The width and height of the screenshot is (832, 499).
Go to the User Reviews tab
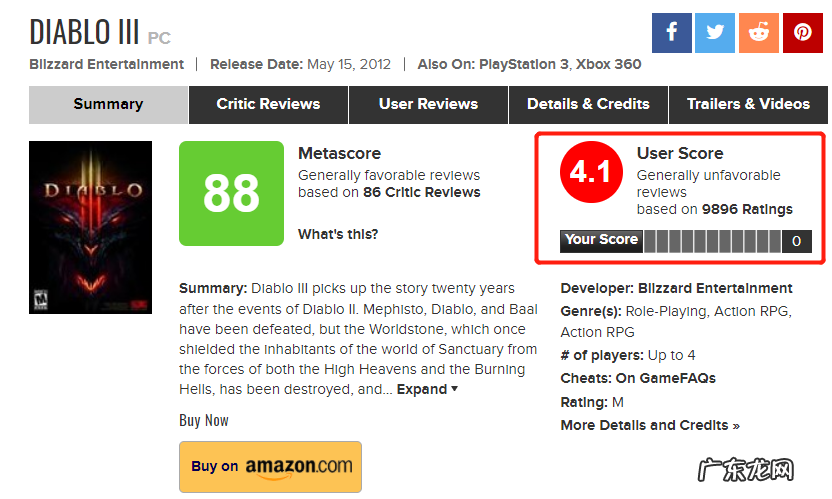point(428,104)
